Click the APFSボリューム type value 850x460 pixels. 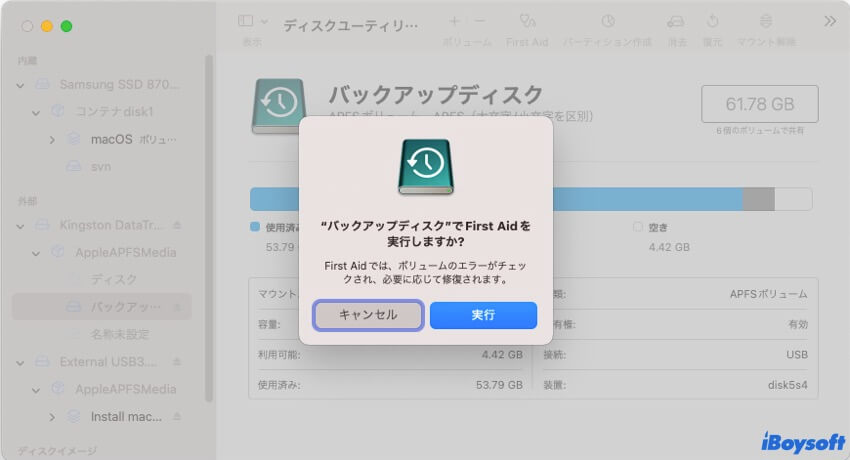click(768, 294)
